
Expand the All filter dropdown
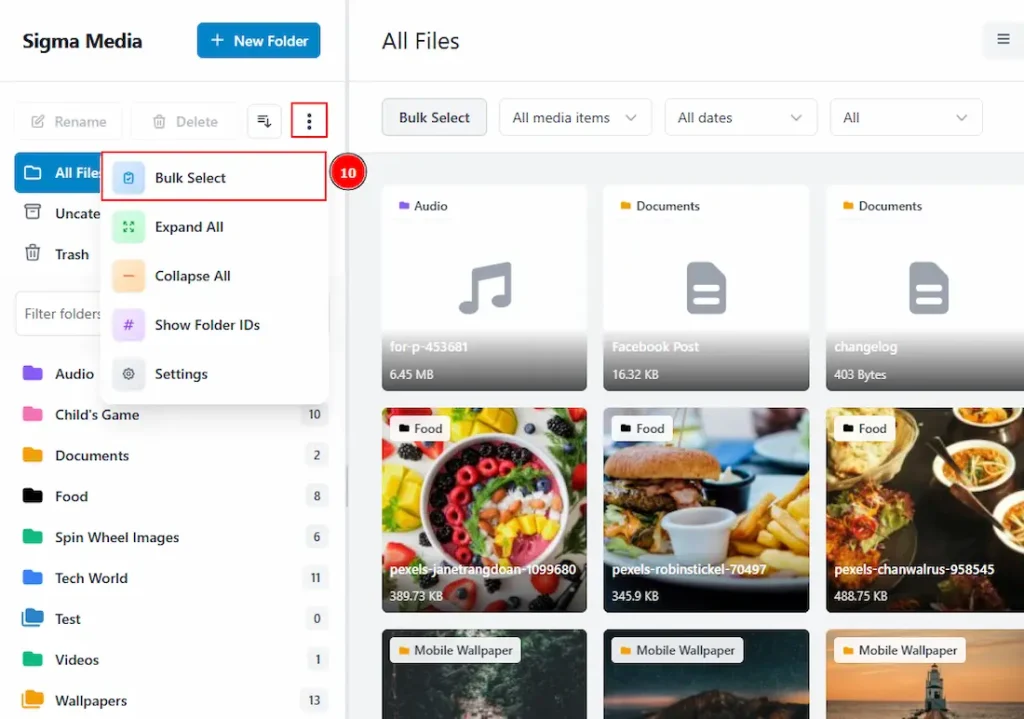tap(905, 117)
